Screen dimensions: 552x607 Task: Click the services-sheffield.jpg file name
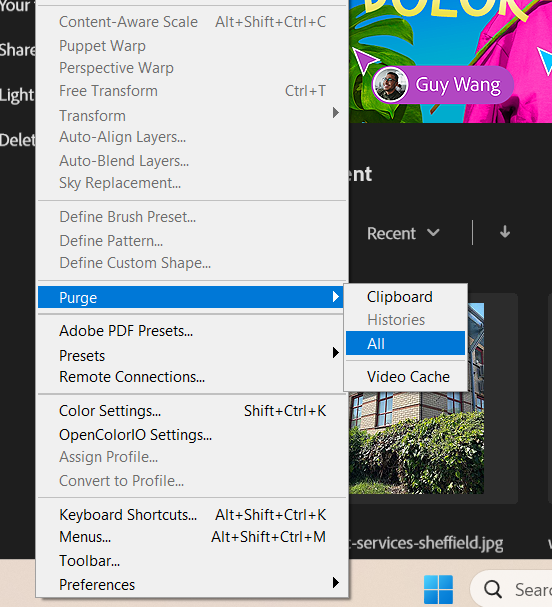[x=426, y=543]
